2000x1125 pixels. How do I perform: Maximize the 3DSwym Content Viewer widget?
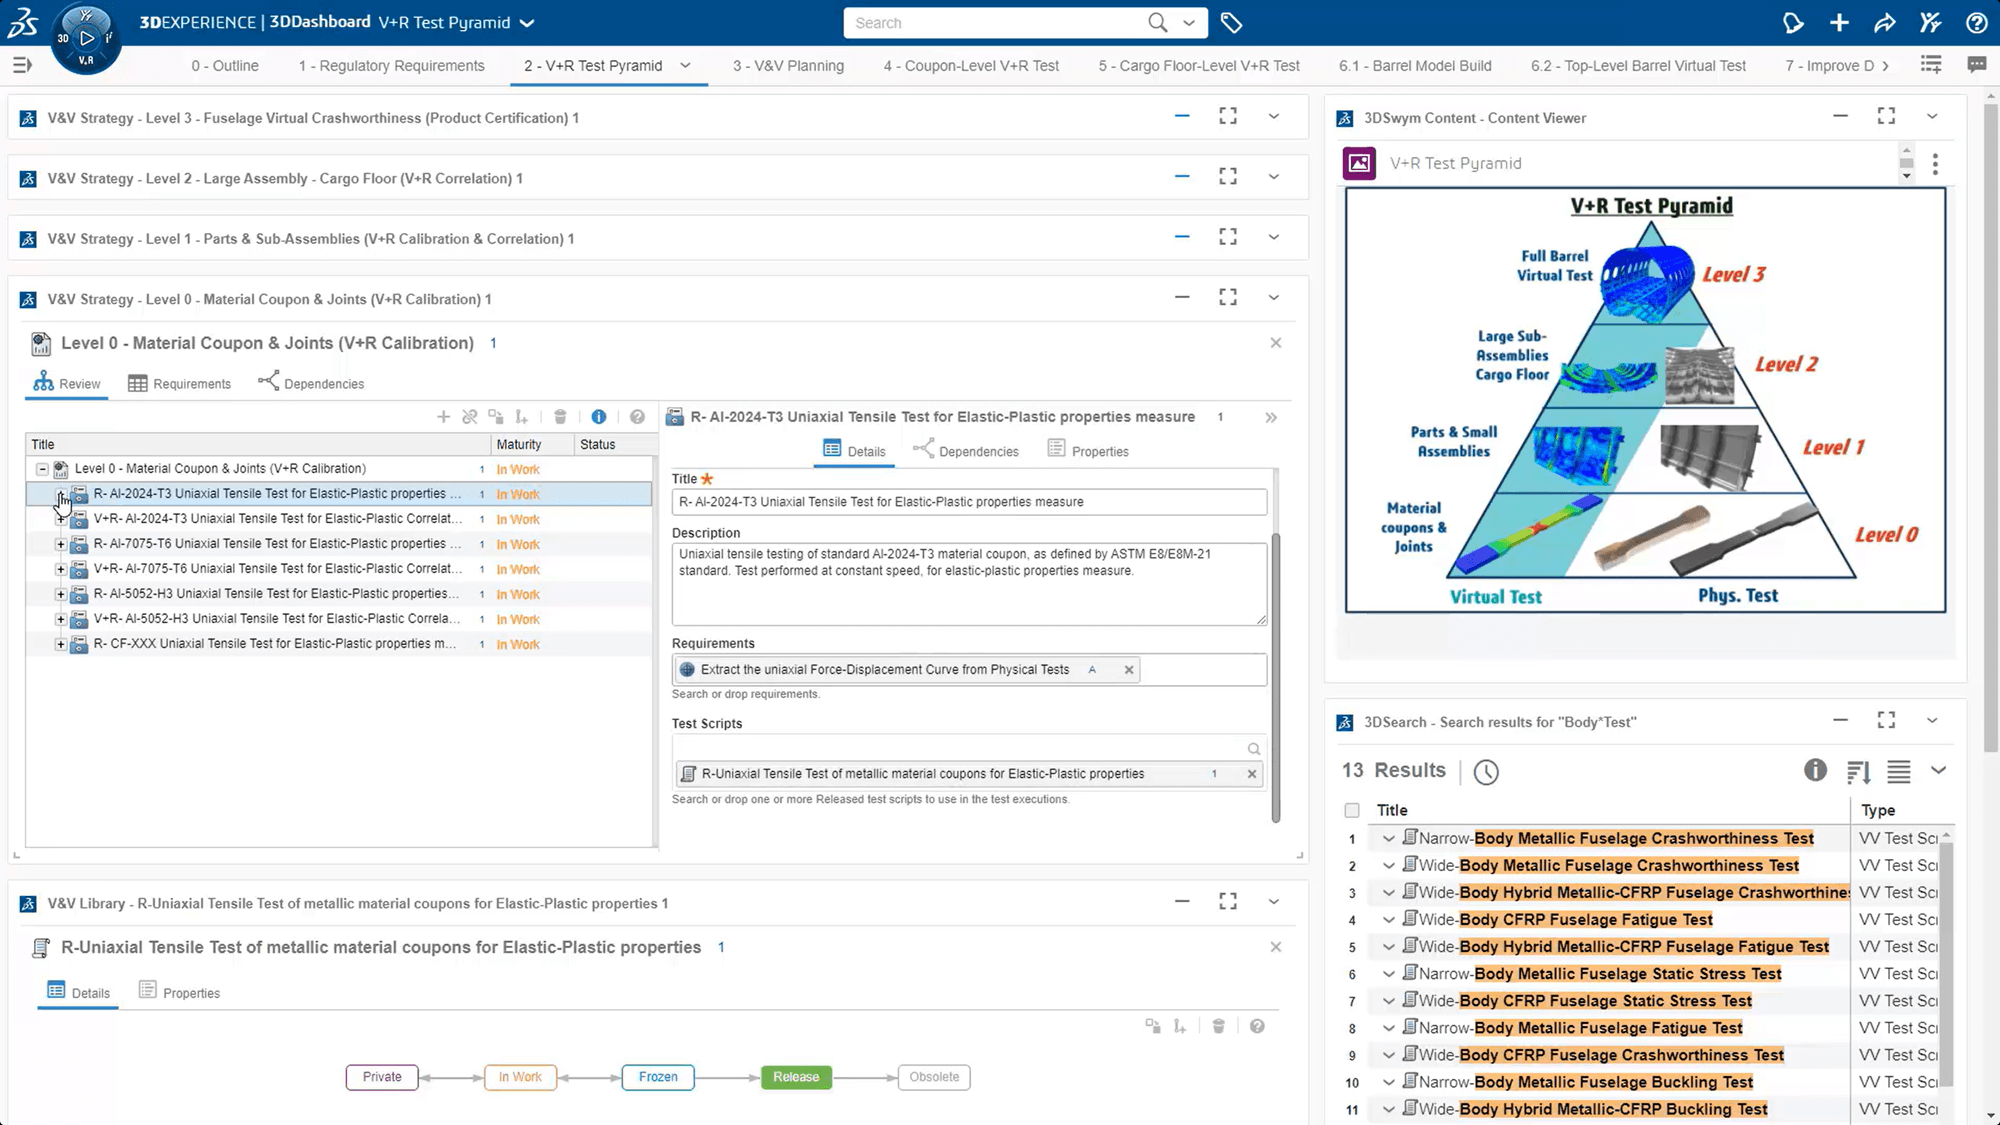[x=1886, y=116]
